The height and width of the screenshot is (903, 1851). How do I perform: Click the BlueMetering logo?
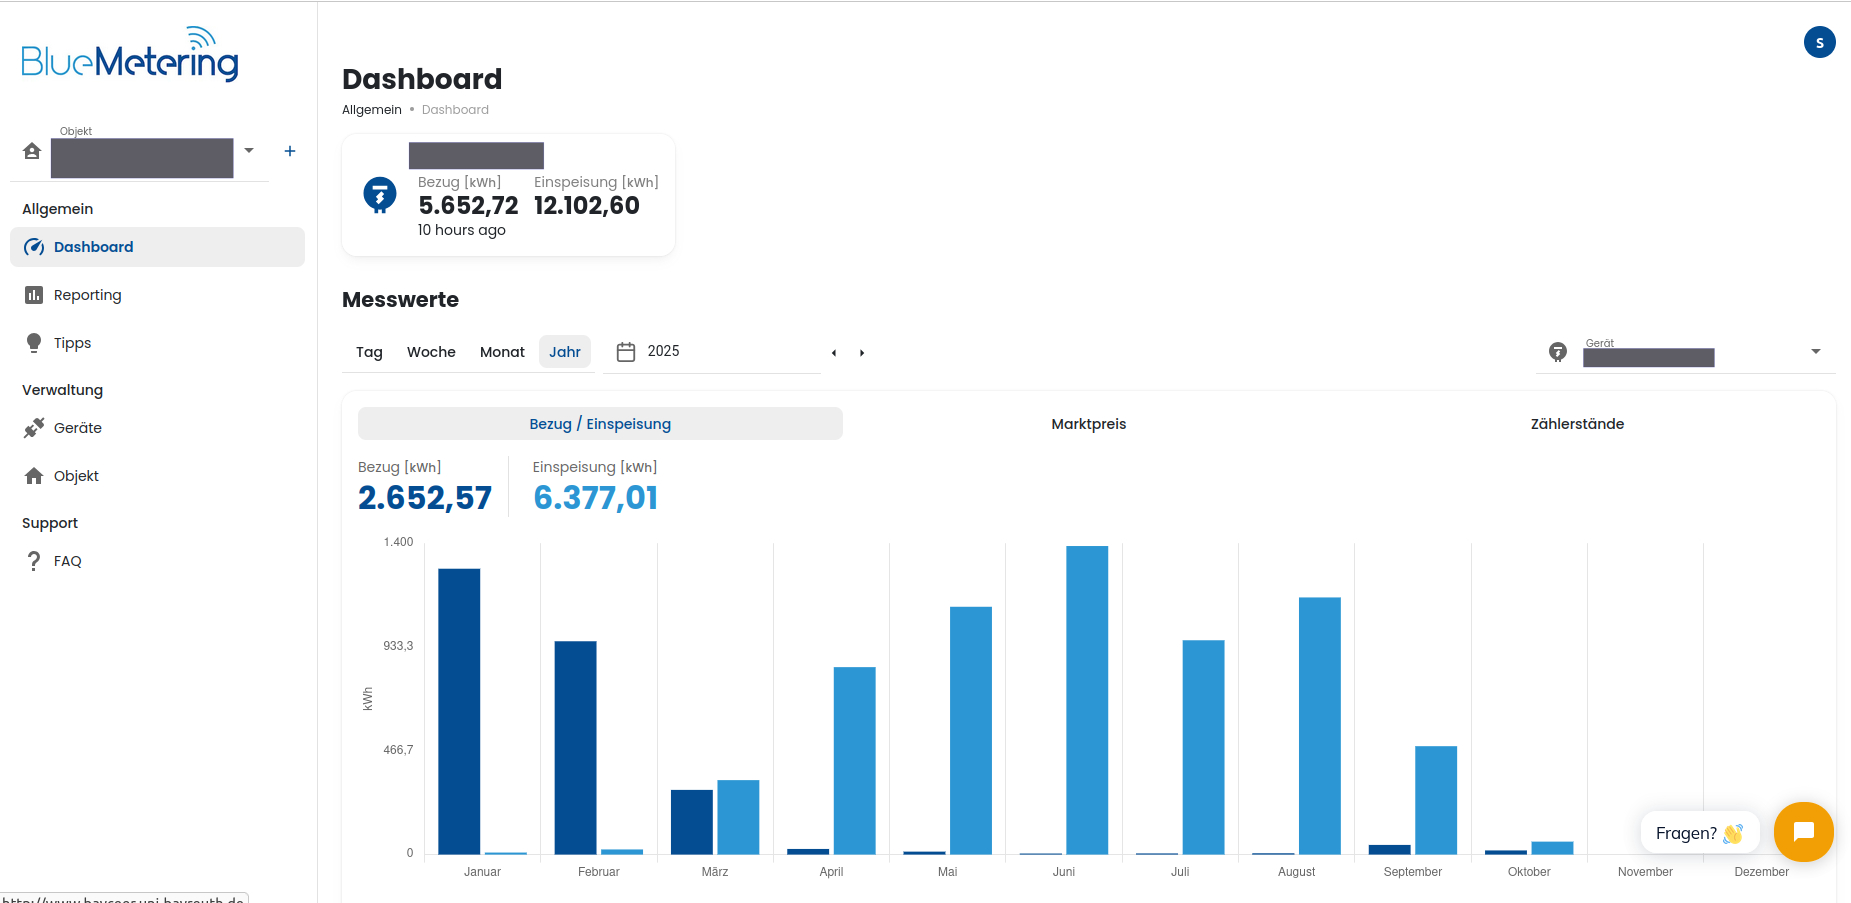pyautogui.click(x=130, y=55)
